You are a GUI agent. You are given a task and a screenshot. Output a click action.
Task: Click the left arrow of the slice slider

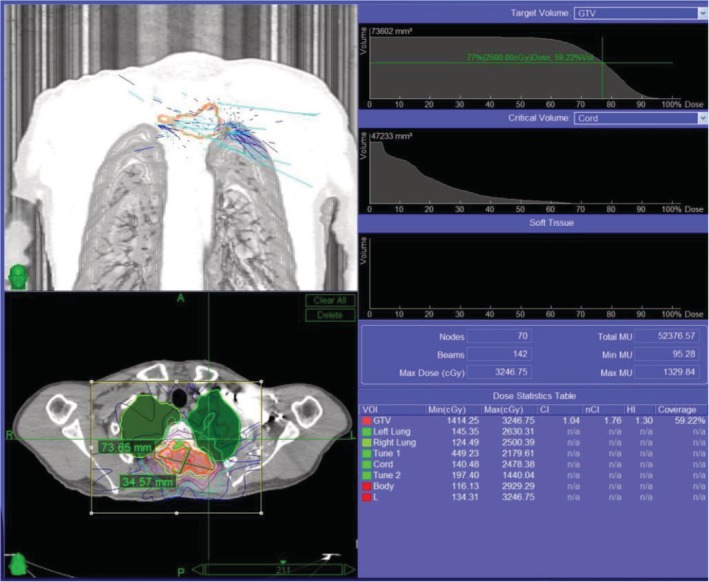click(197, 570)
